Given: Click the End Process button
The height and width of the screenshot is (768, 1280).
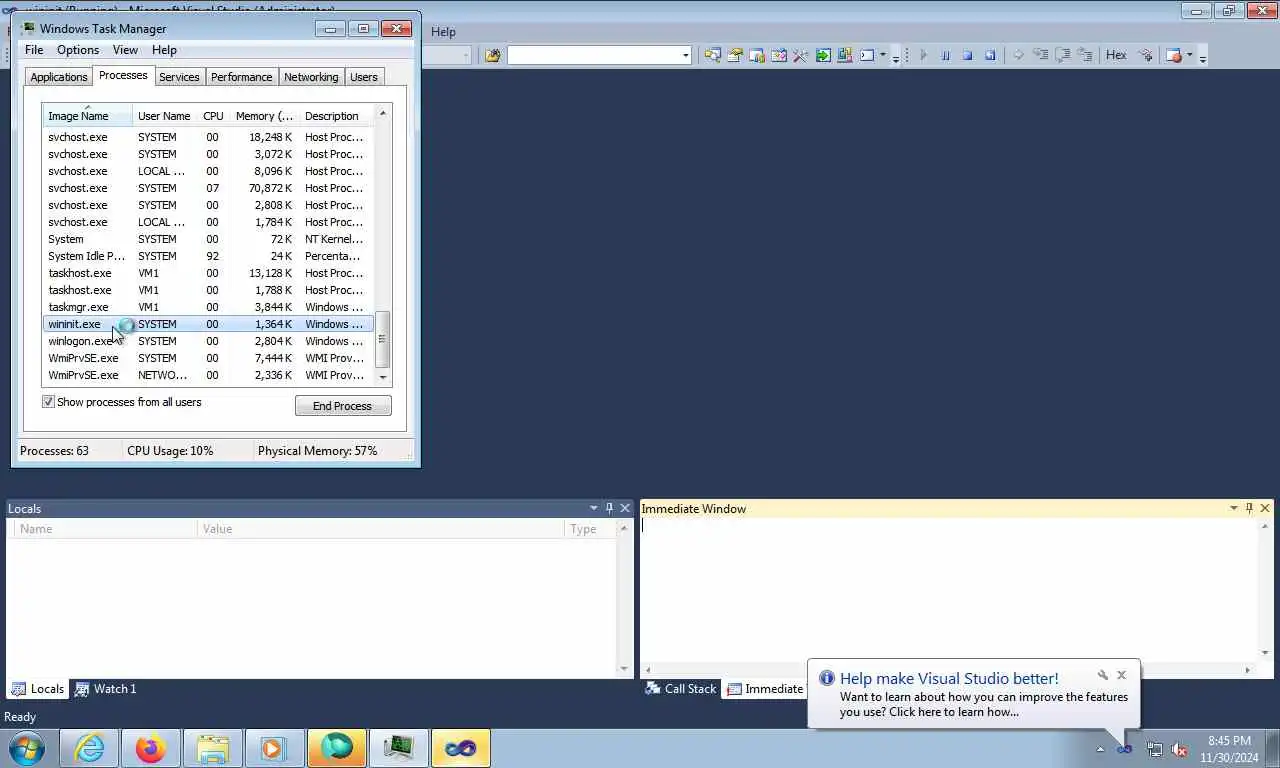Looking at the screenshot, I should pos(343,406).
